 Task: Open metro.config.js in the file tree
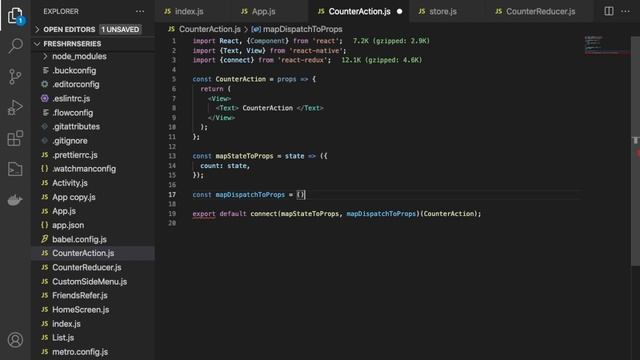pos(80,352)
